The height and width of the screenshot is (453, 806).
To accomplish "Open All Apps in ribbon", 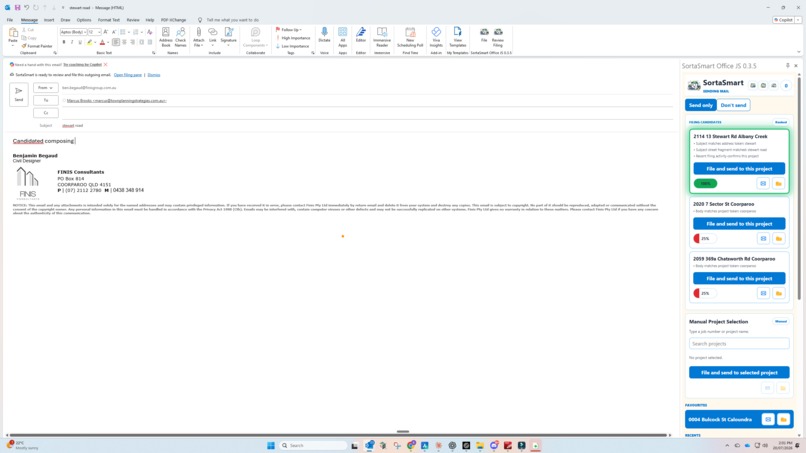I will 342,37.
